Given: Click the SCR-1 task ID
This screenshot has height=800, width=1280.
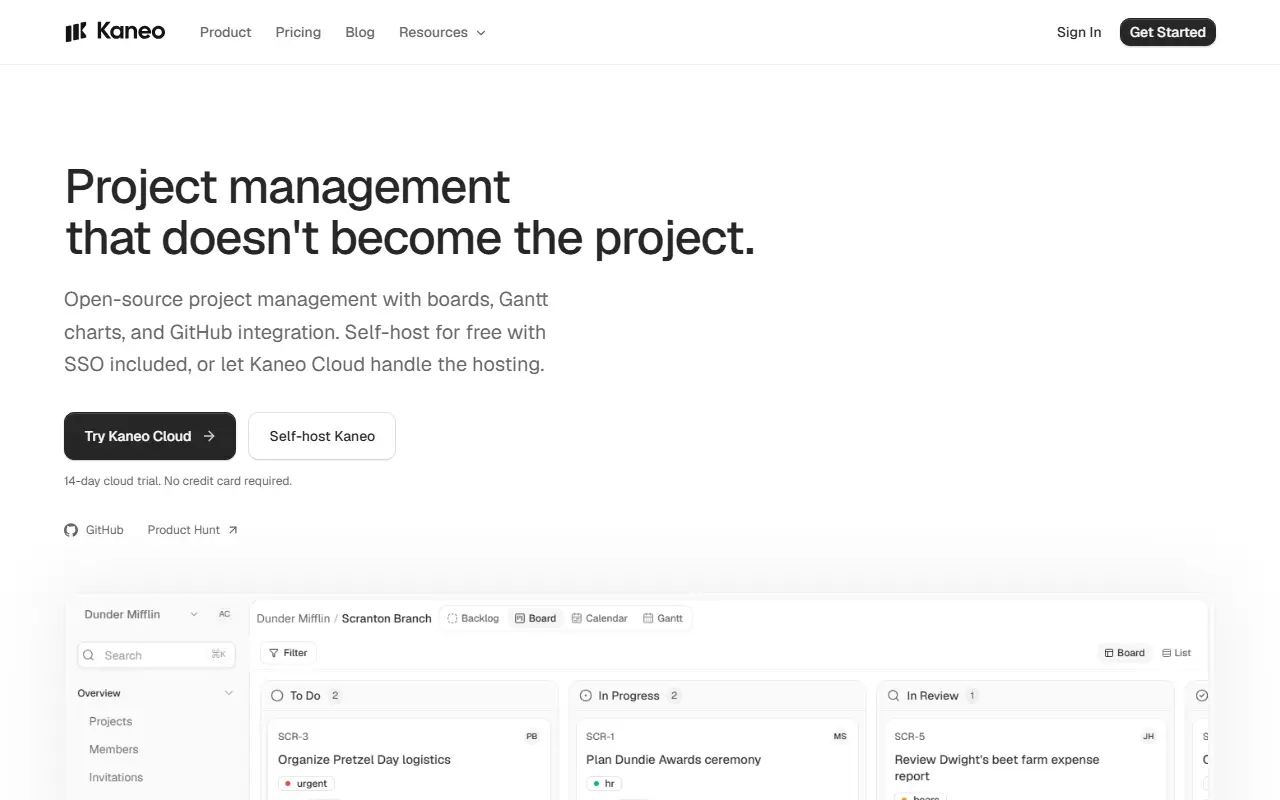Looking at the screenshot, I should [600, 737].
